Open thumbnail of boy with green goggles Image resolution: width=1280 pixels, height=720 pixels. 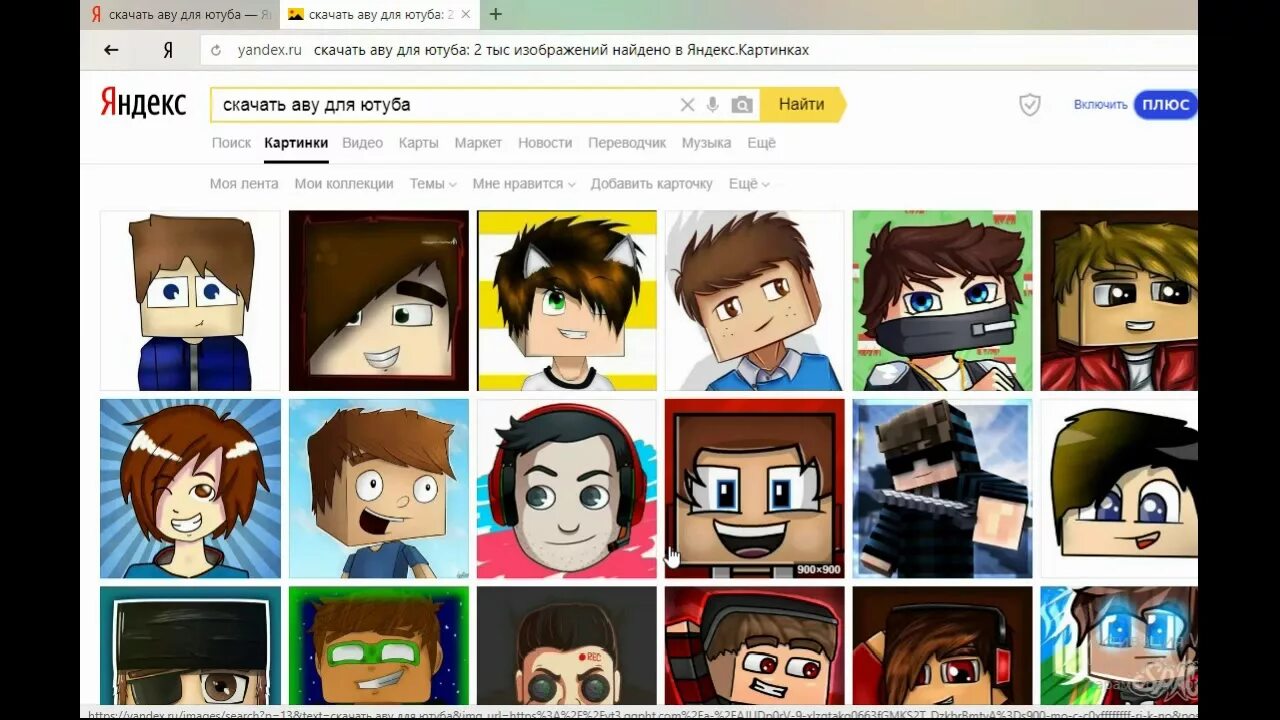pyautogui.click(x=378, y=646)
